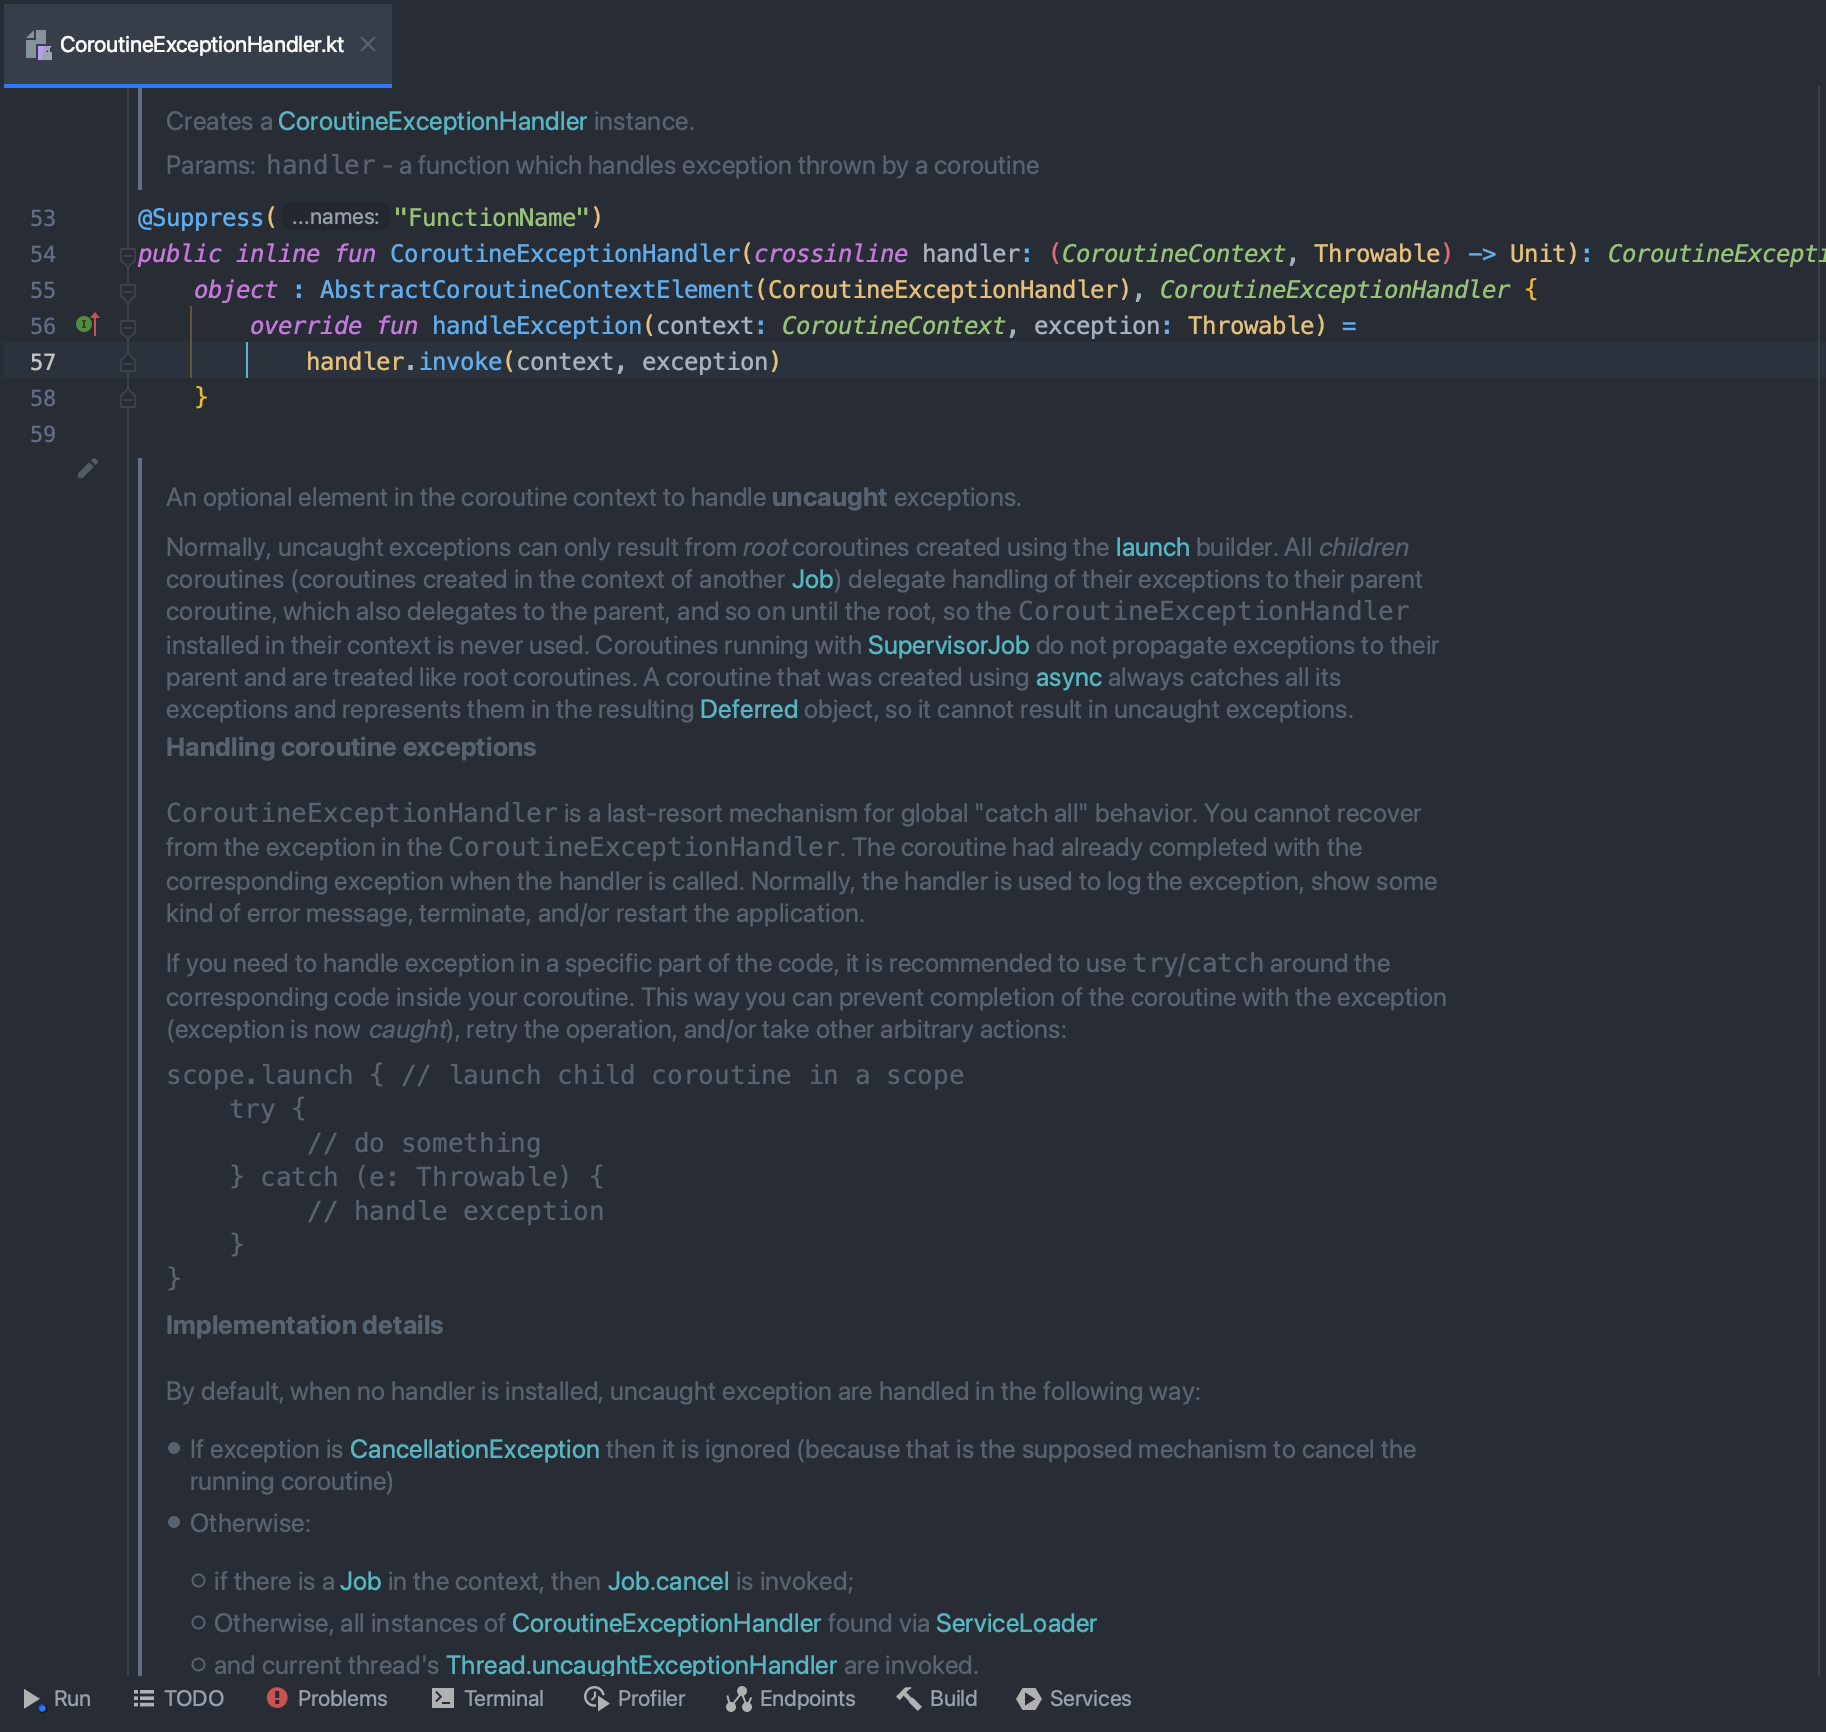Viewport: 1826px width, 1732px height.
Task: Toggle the fold marker on line 56
Action: click(127, 327)
